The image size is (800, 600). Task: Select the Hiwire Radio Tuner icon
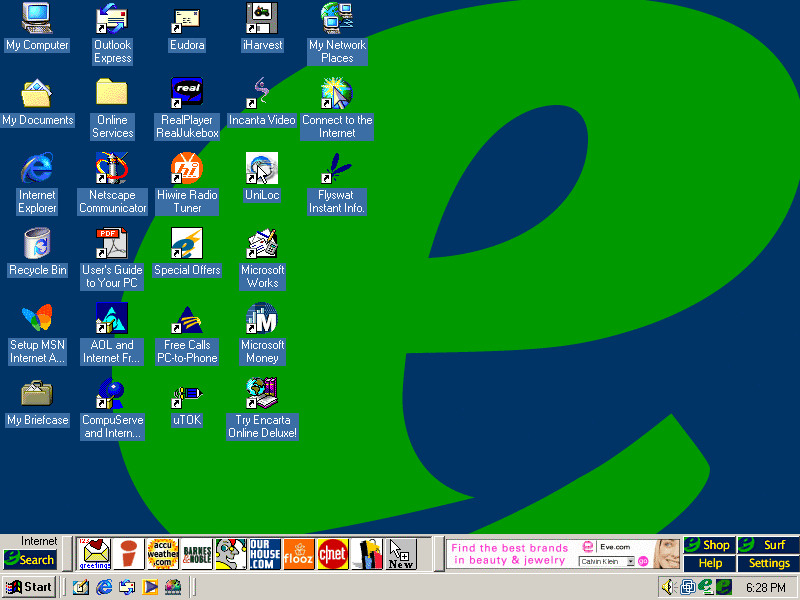(187, 168)
